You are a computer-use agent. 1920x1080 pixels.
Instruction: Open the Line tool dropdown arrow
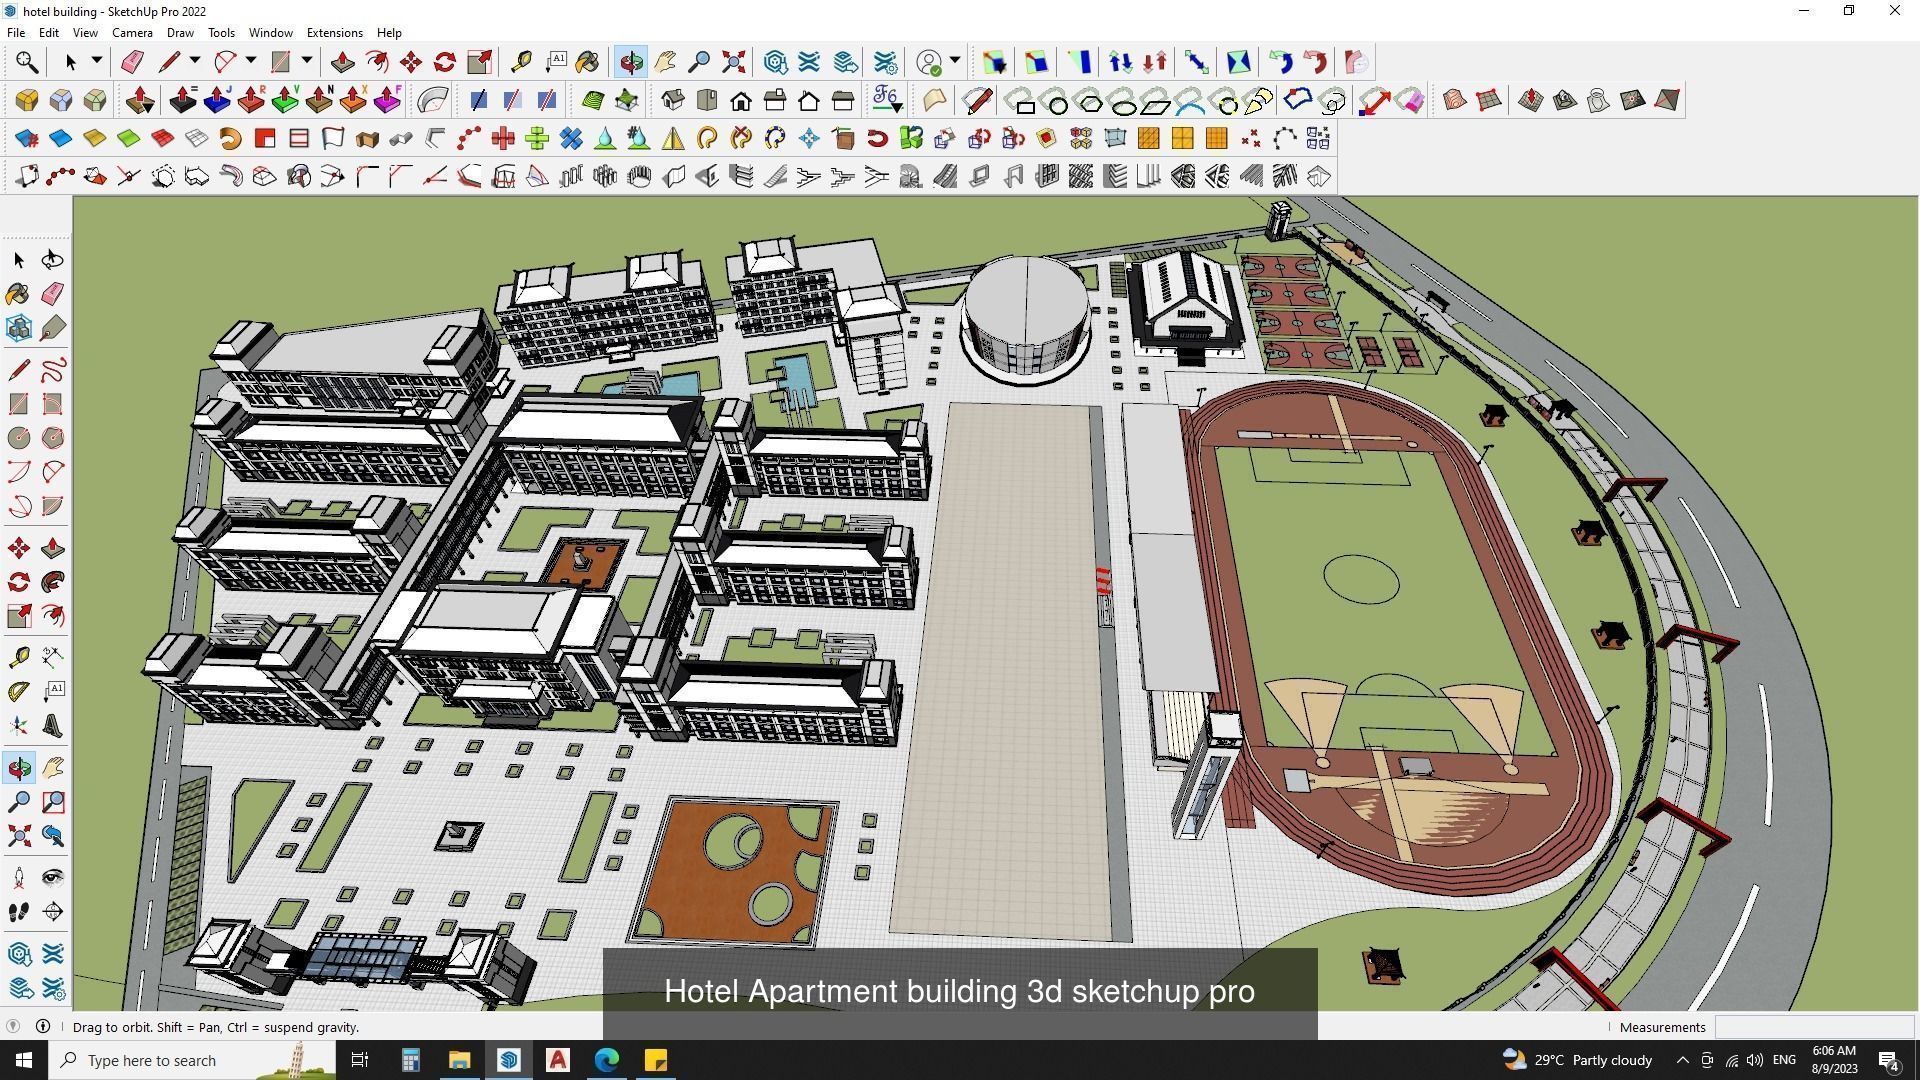[x=195, y=61]
